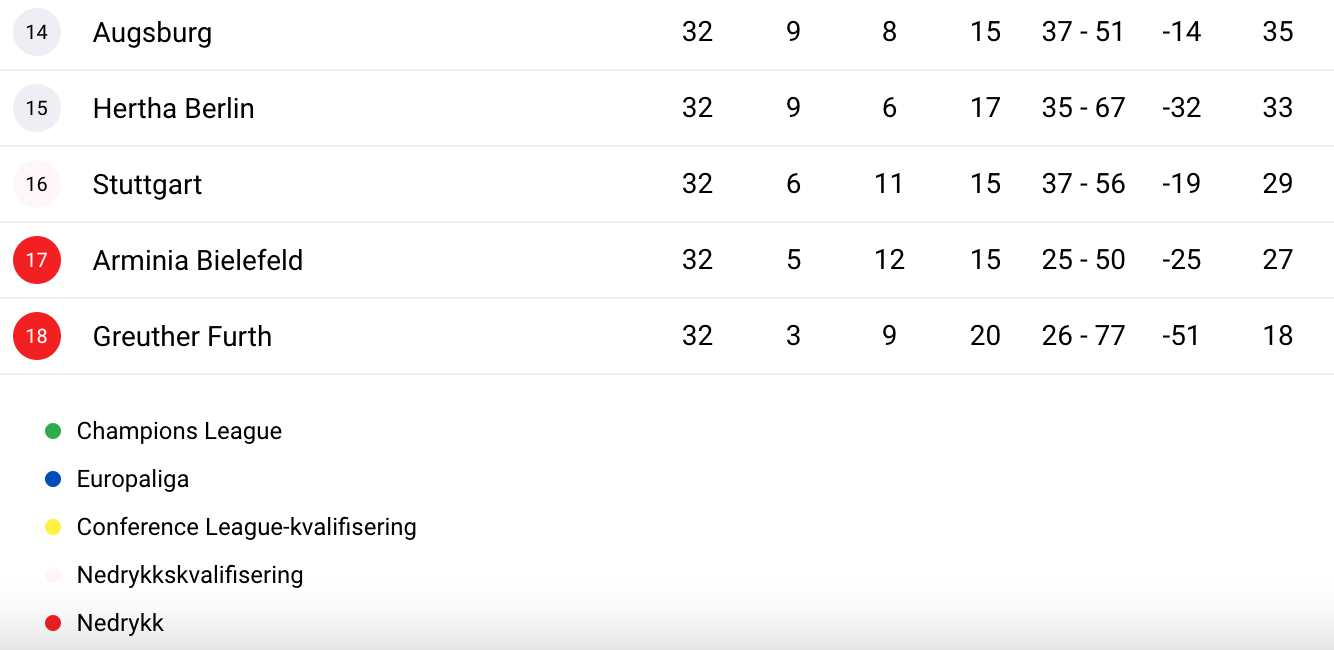Click the Conference League-kvalifisering legend label
Viewport: 1334px width, 650px height.
click(246, 527)
